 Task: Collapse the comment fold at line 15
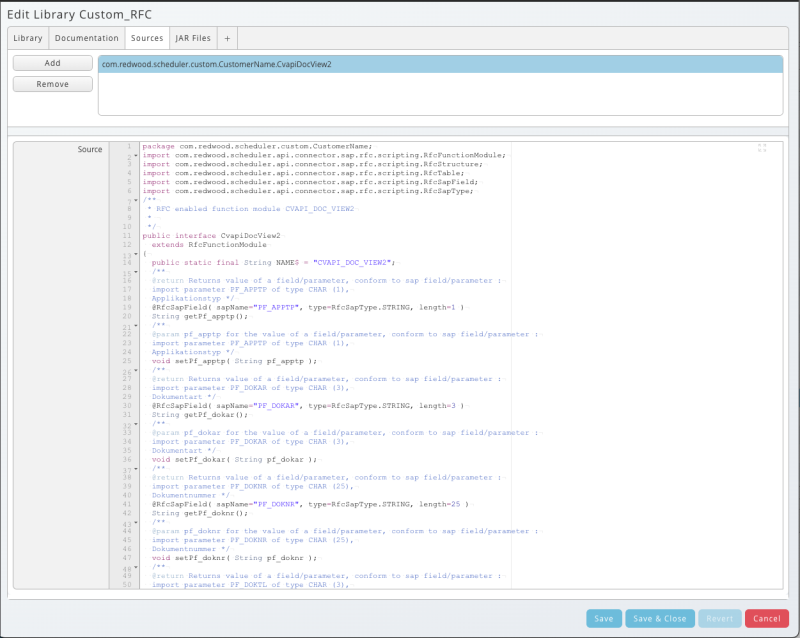point(136,272)
